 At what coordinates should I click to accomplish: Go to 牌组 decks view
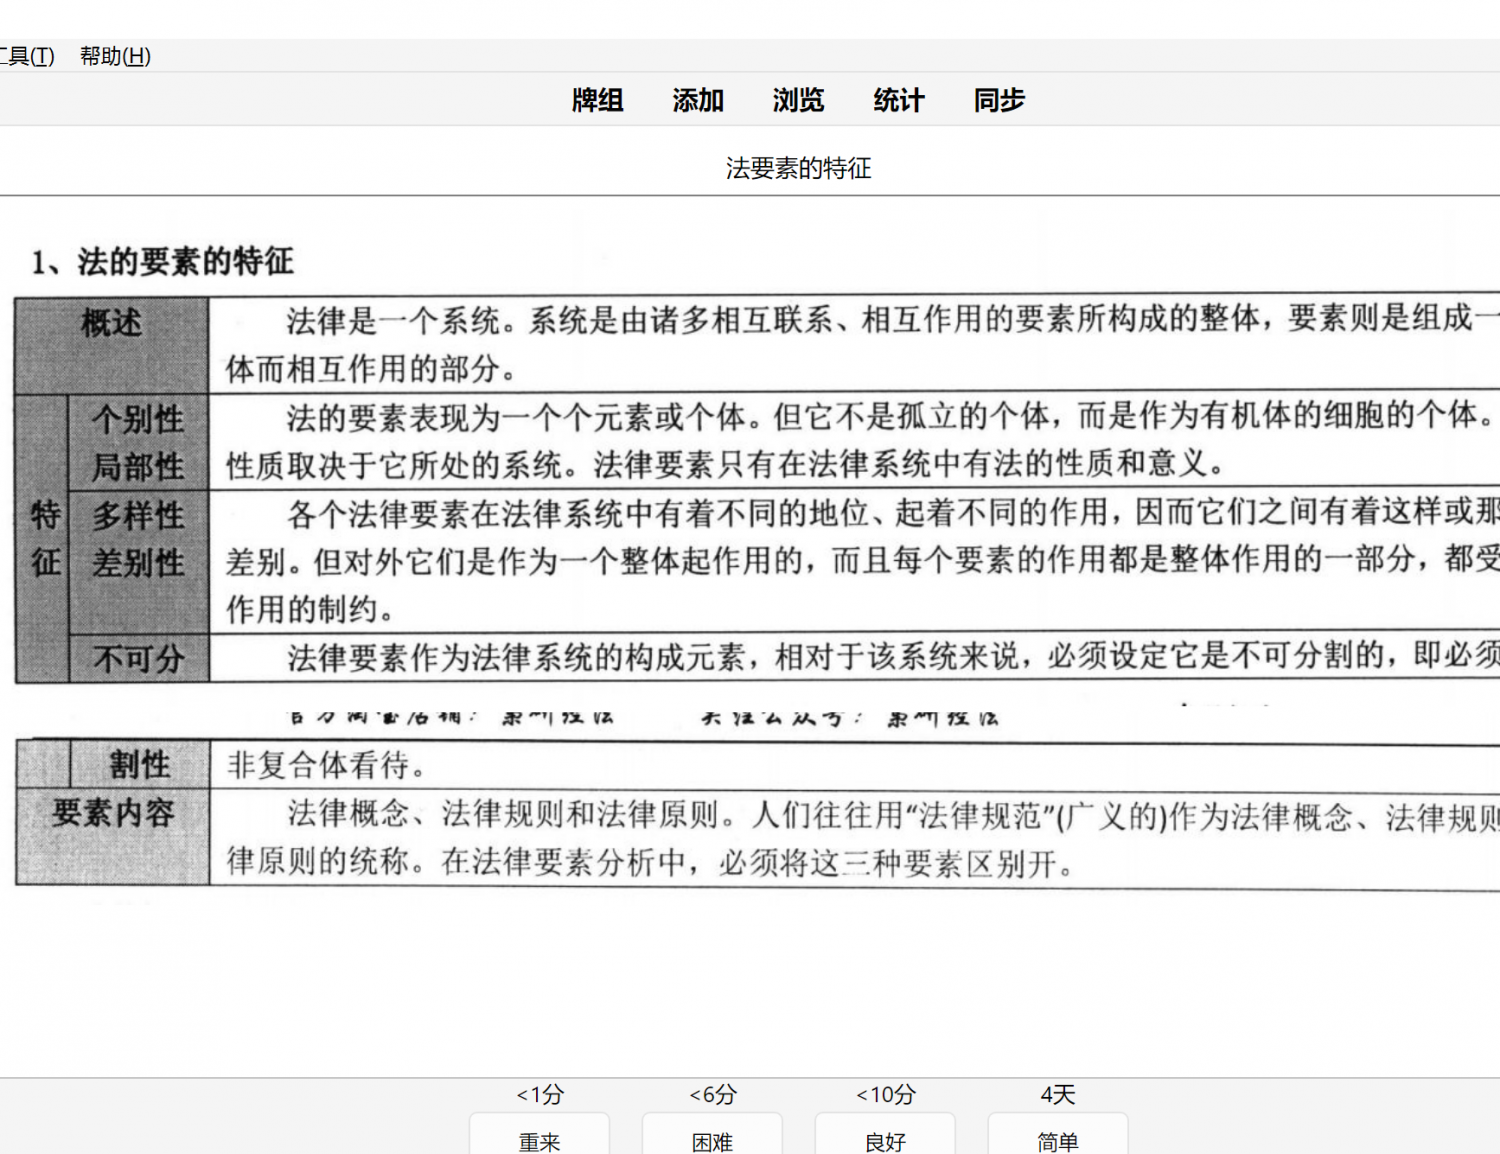point(598,100)
